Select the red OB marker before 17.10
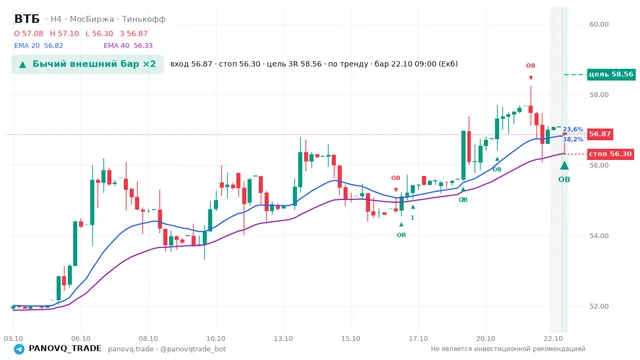Screen dimensions: 640x360 tap(396, 178)
